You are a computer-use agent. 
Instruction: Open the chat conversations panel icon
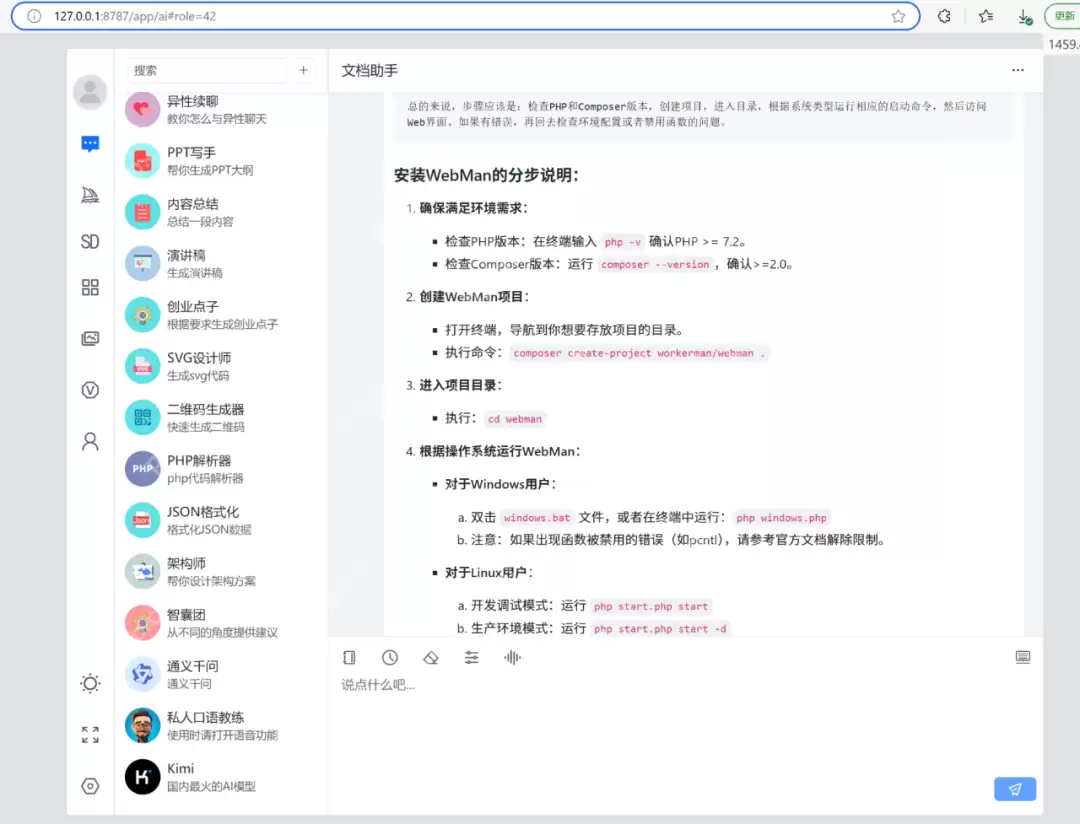(x=90, y=143)
